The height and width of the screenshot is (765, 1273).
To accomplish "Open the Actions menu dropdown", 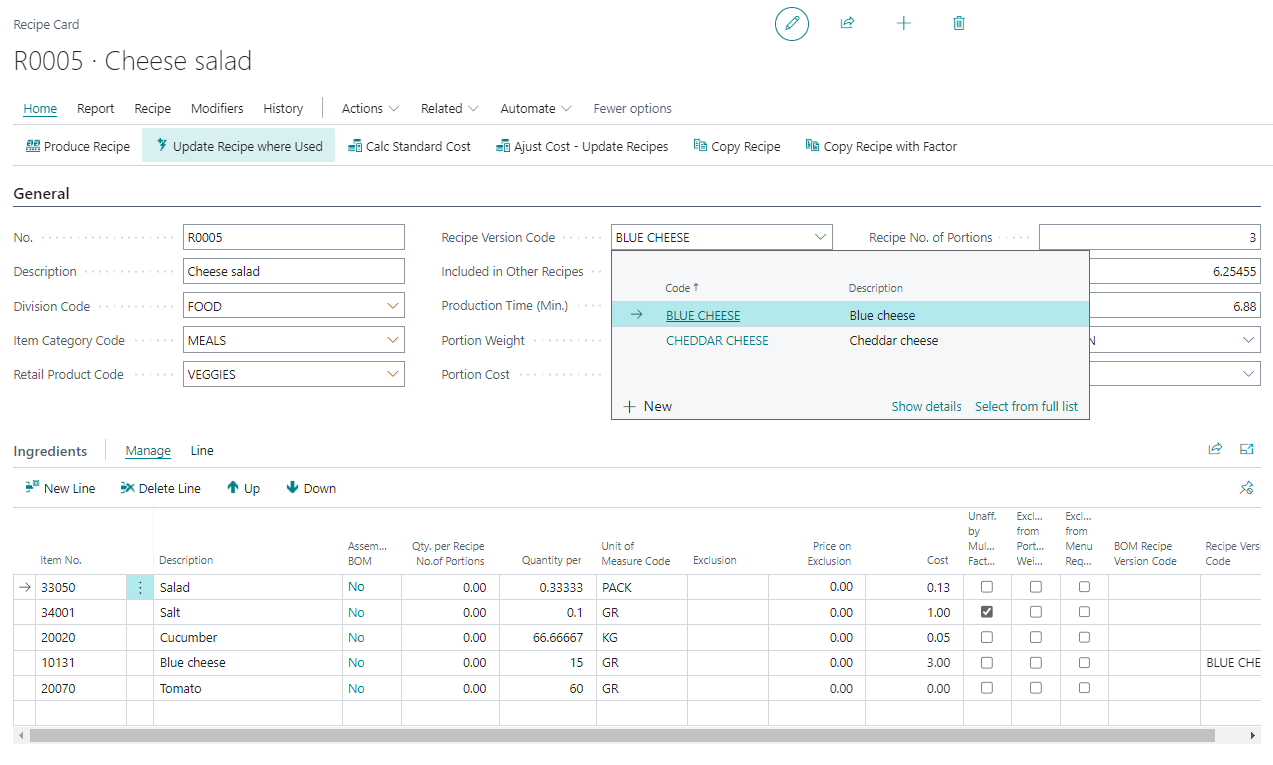I will 370,108.
